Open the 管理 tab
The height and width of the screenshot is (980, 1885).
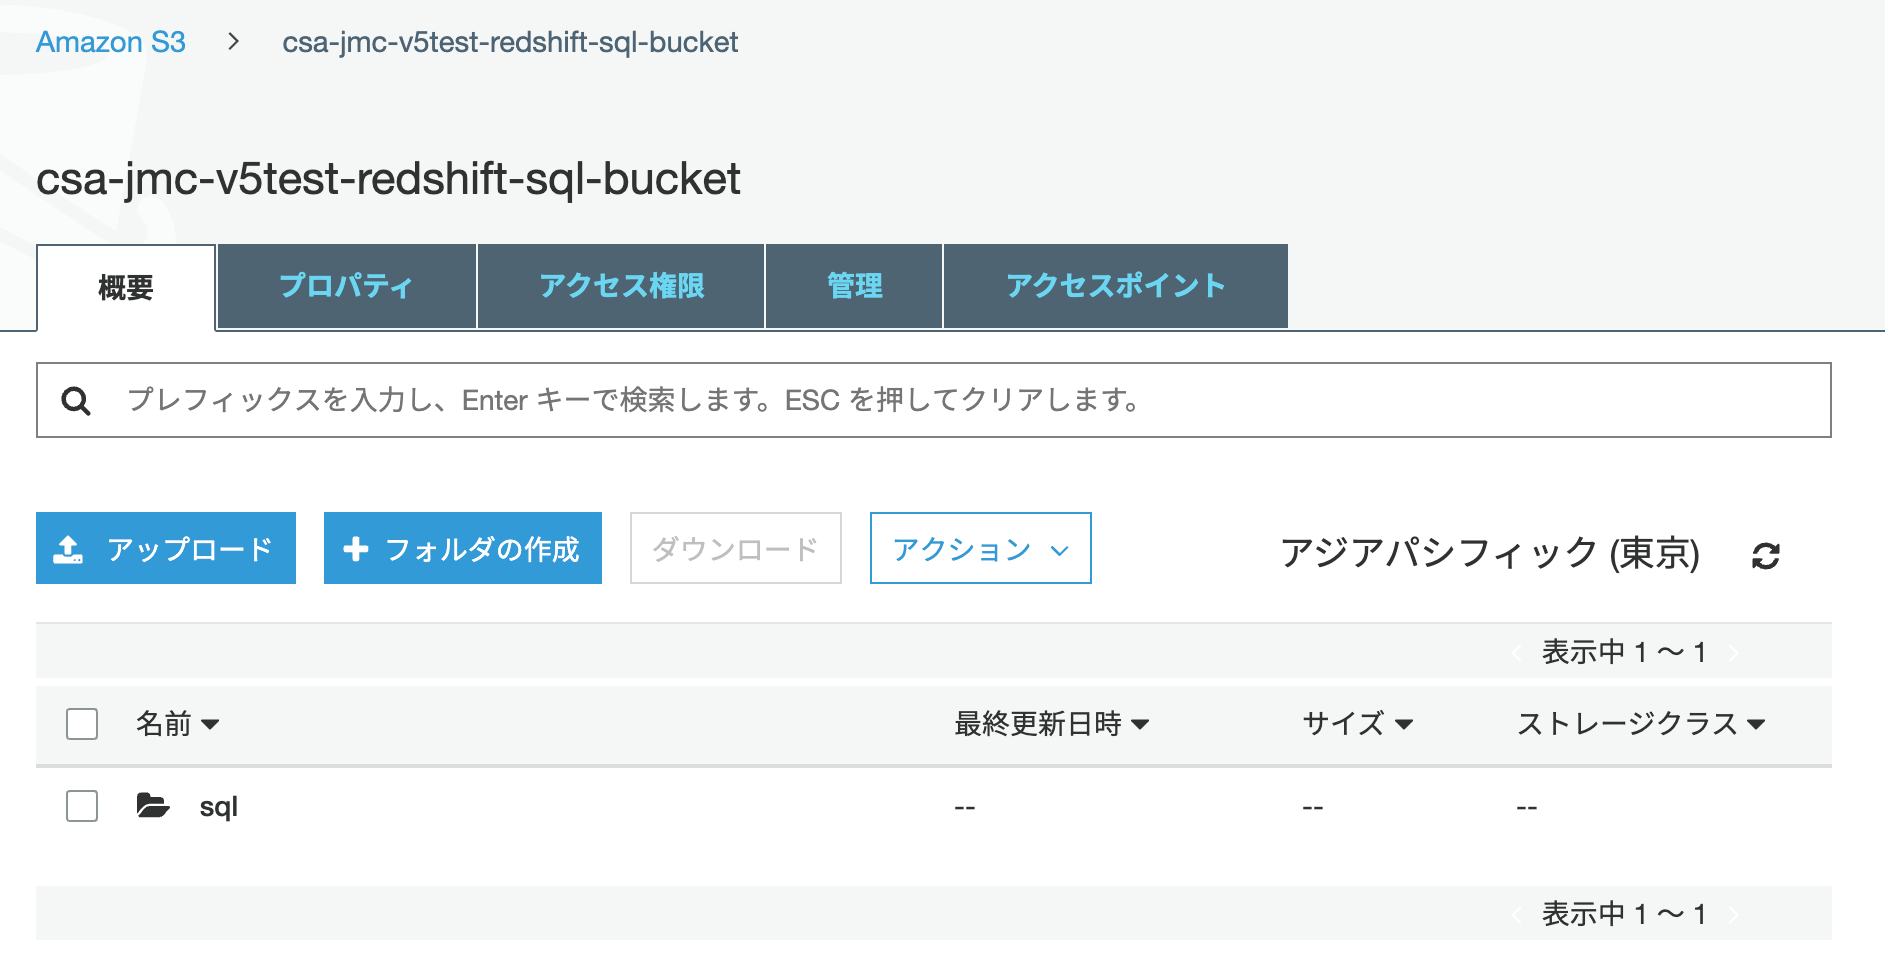click(x=853, y=286)
